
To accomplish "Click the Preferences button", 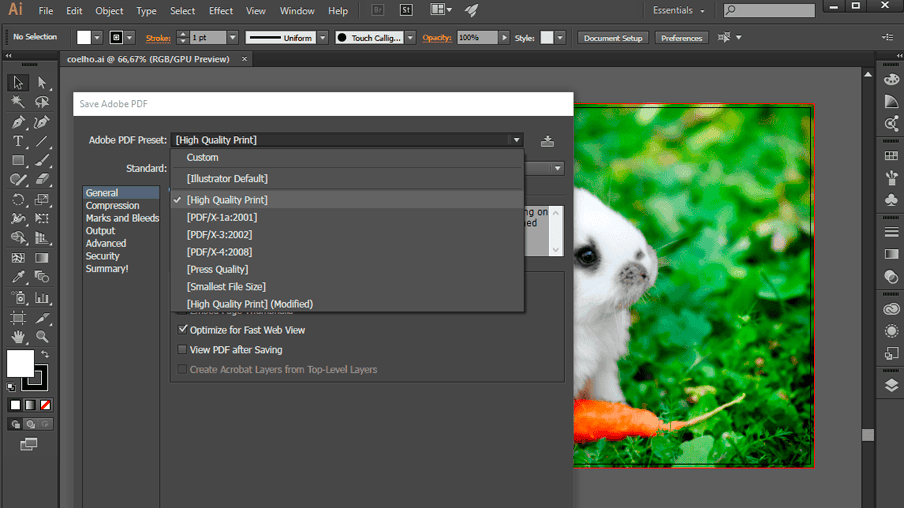I will (682, 38).
